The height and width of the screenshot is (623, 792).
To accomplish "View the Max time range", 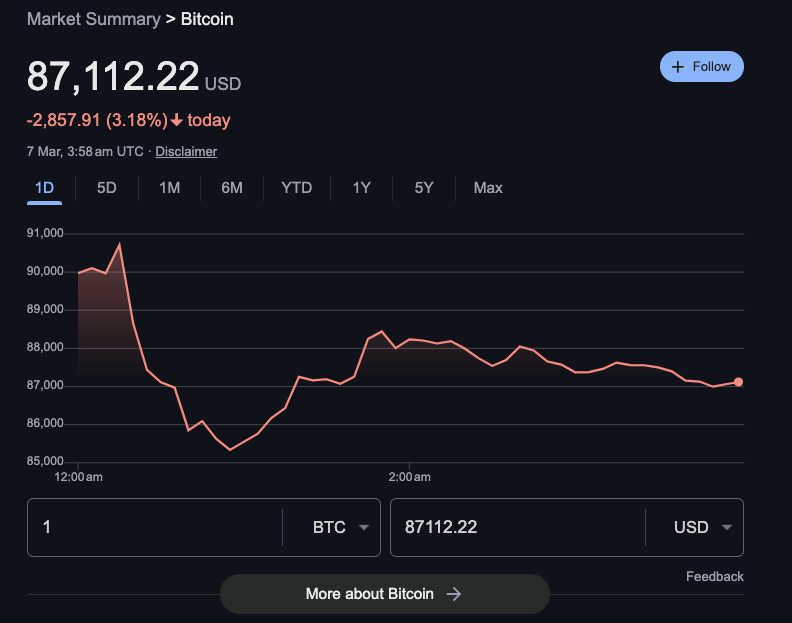I will [488, 188].
